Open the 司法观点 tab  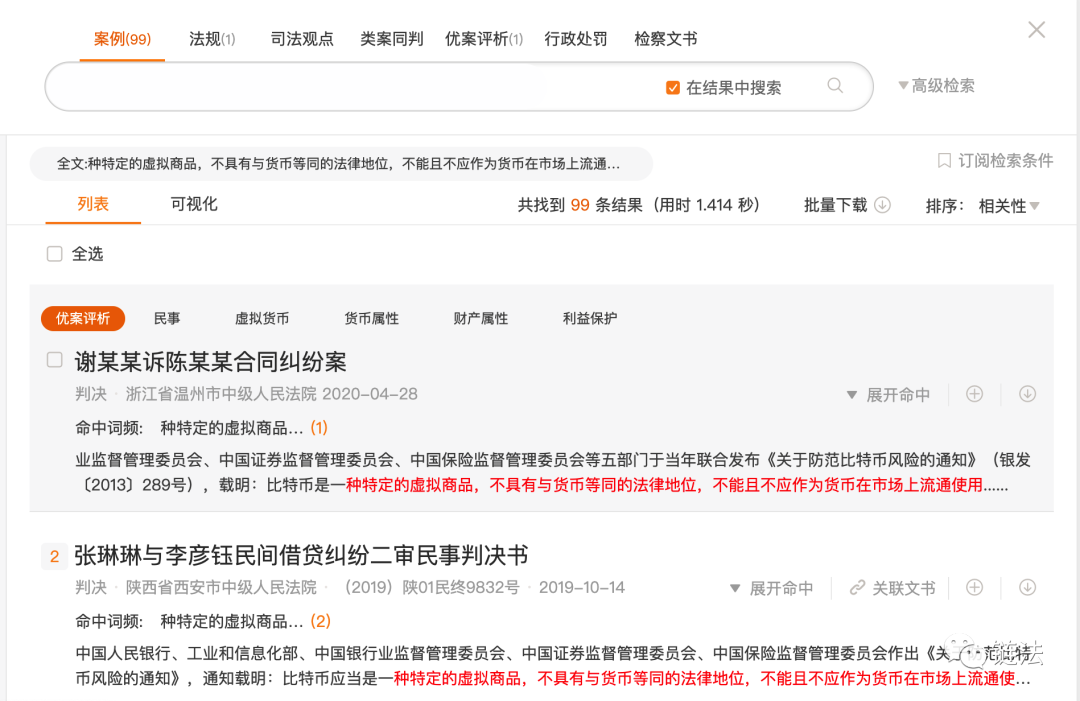(302, 39)
